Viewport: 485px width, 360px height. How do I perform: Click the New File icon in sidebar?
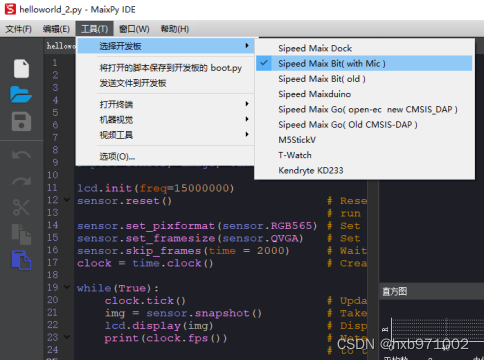point(21,69)
